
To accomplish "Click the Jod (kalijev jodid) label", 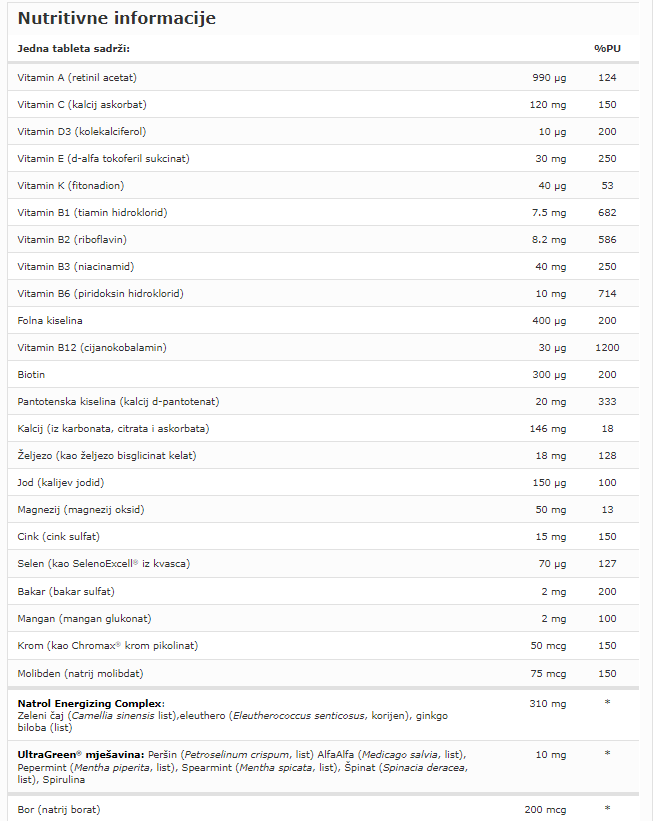I will pos(61,483).
